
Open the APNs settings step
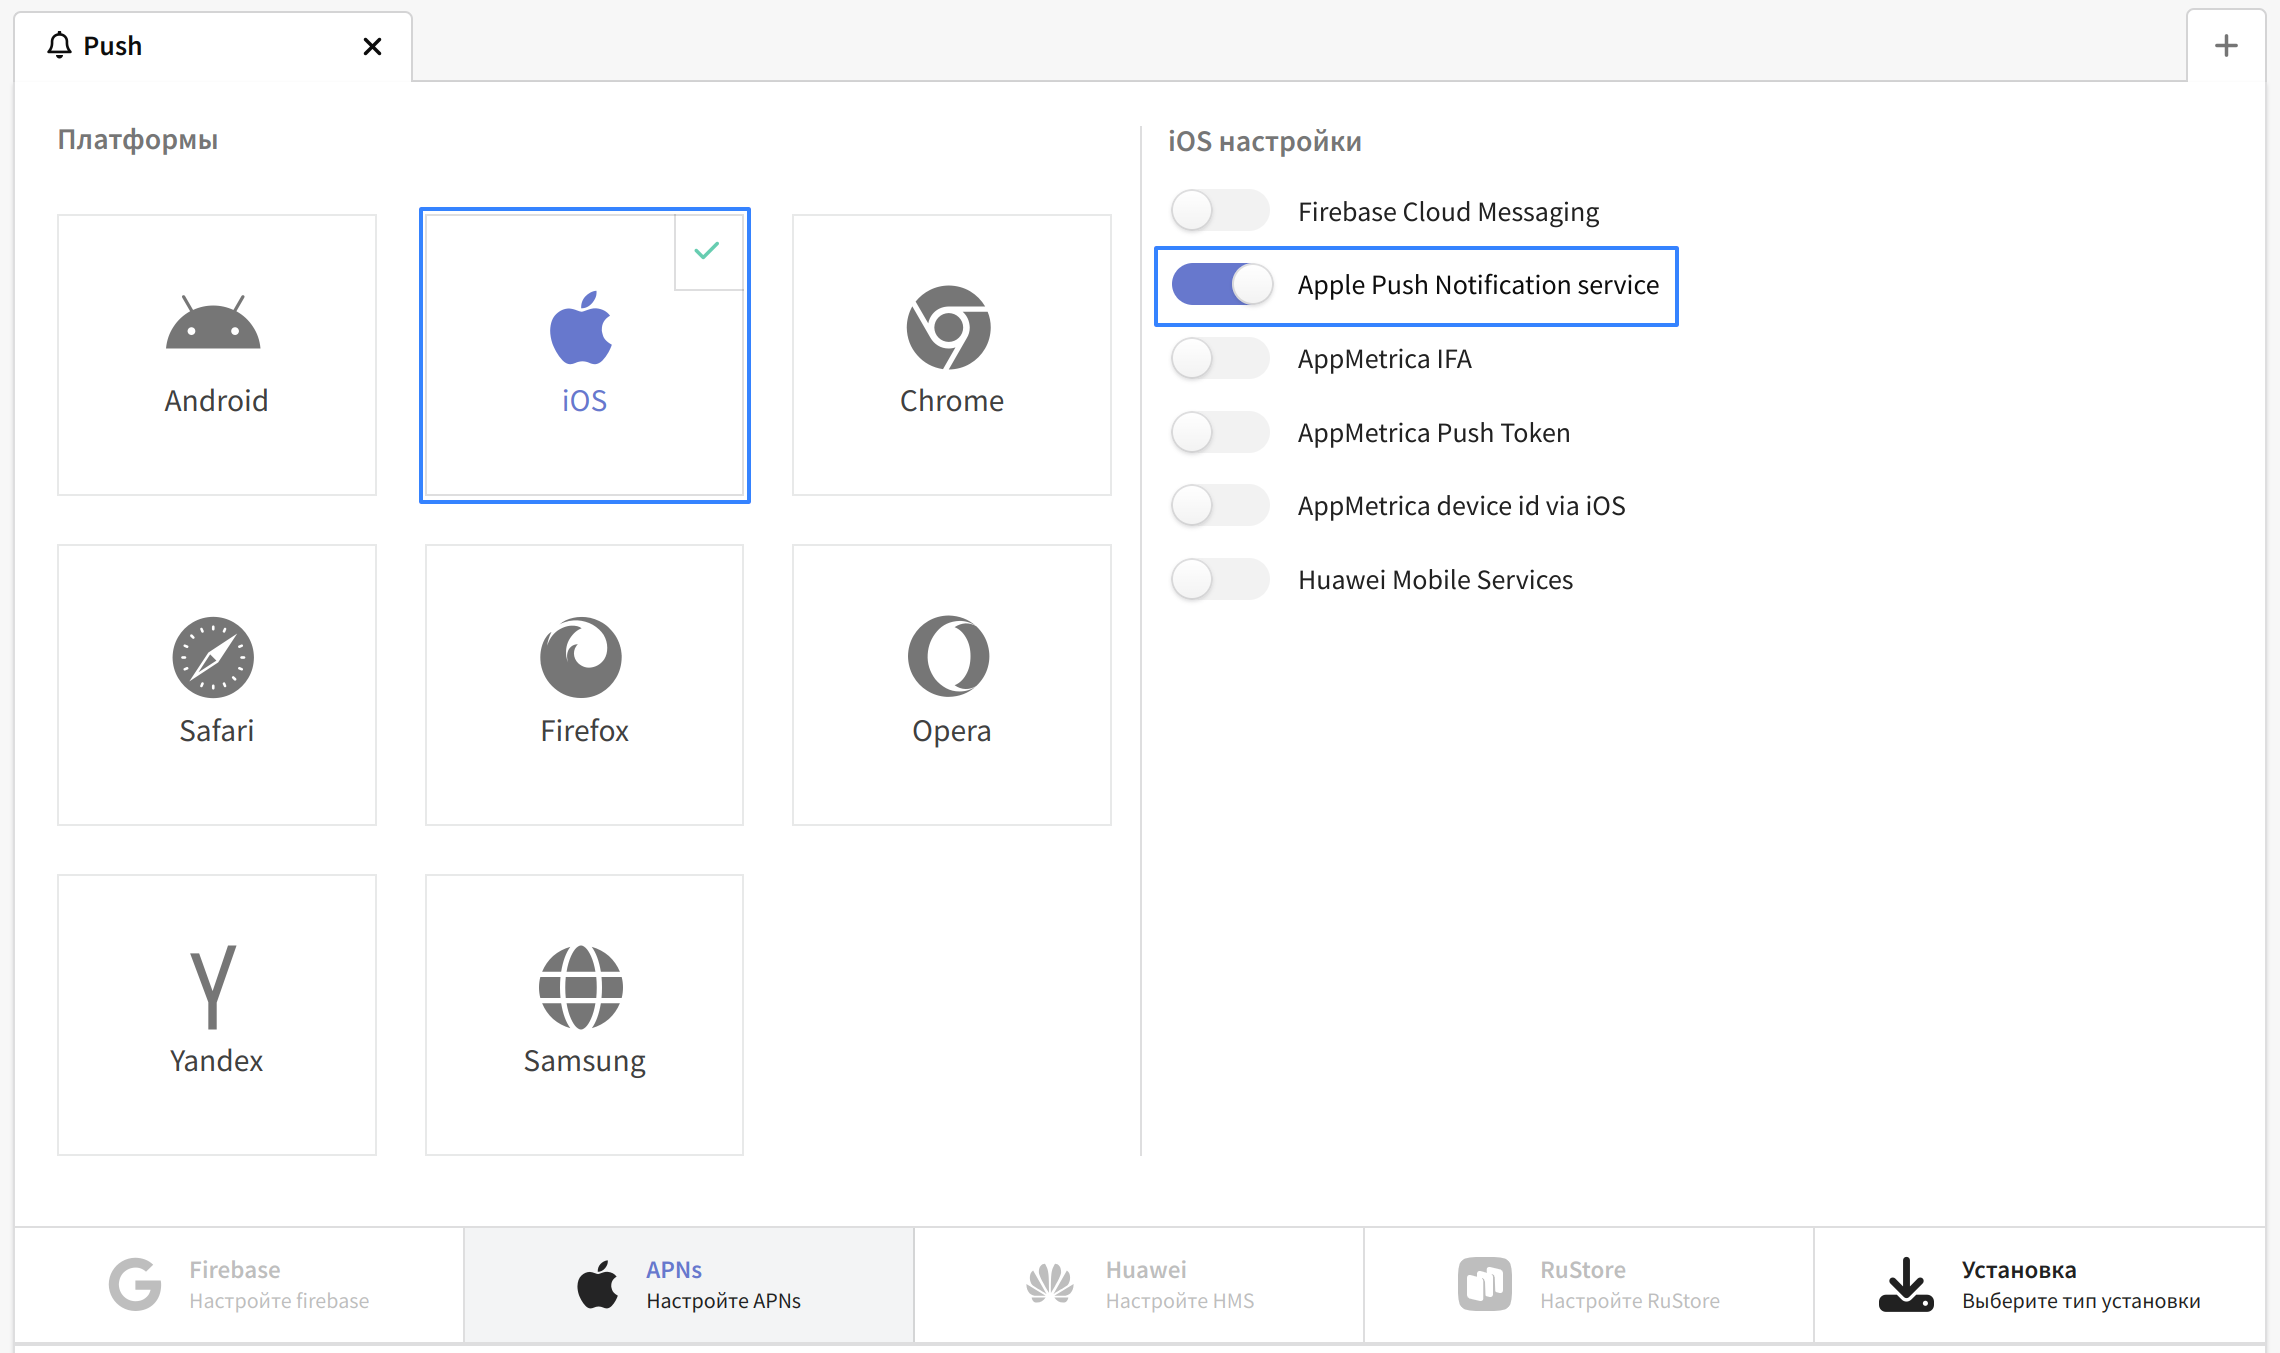tap(689, 1285)
